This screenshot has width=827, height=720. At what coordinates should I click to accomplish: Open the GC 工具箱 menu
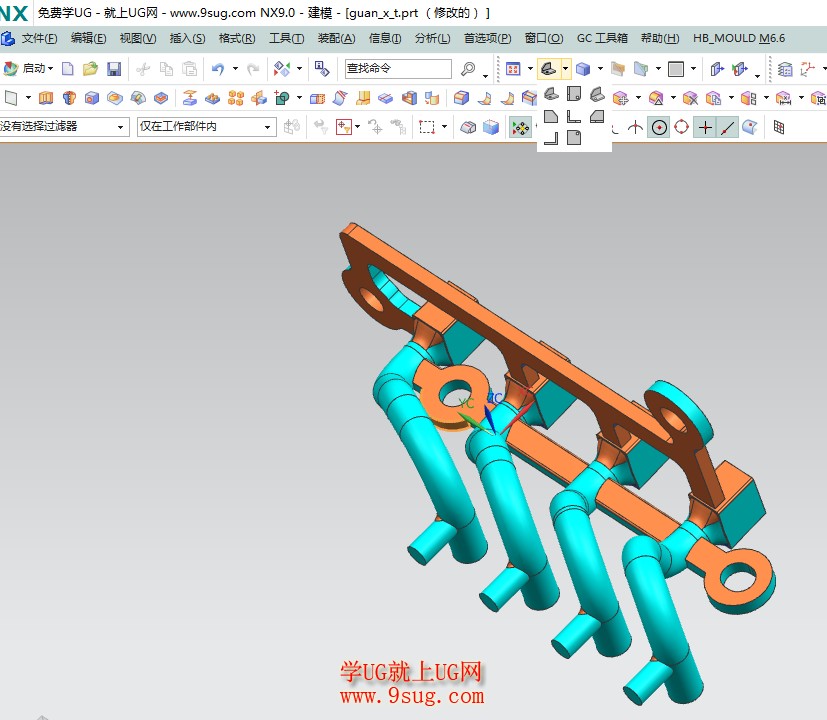[602, 39]
